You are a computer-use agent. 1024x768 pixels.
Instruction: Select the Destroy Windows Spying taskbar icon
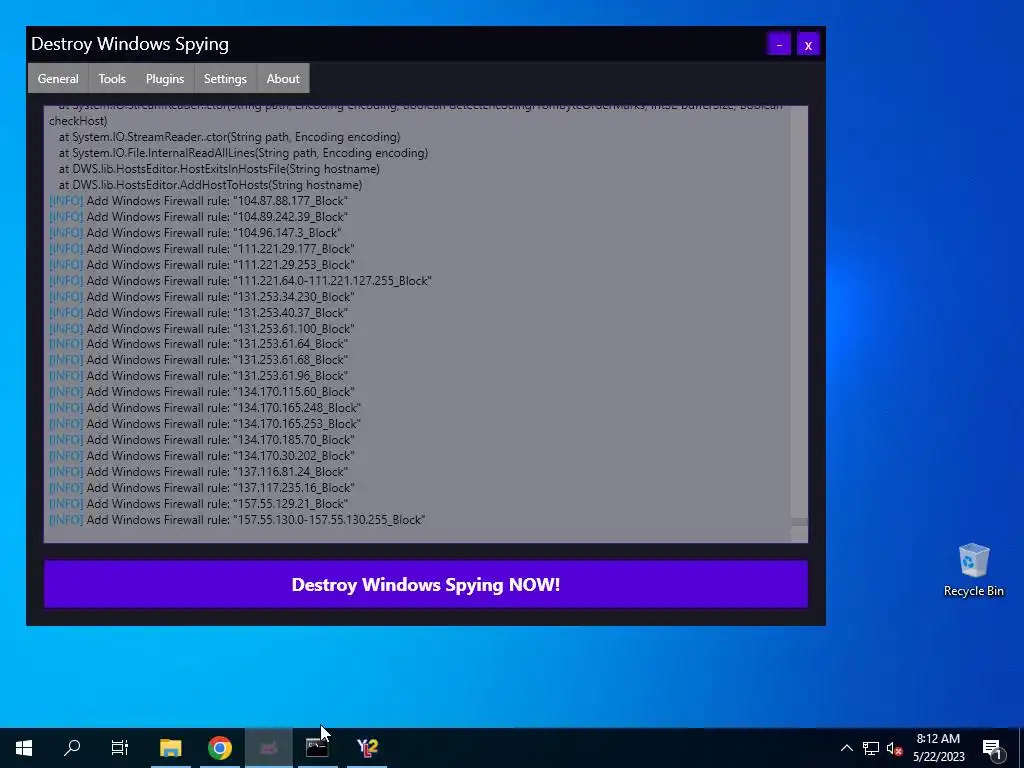coord(268,747)
